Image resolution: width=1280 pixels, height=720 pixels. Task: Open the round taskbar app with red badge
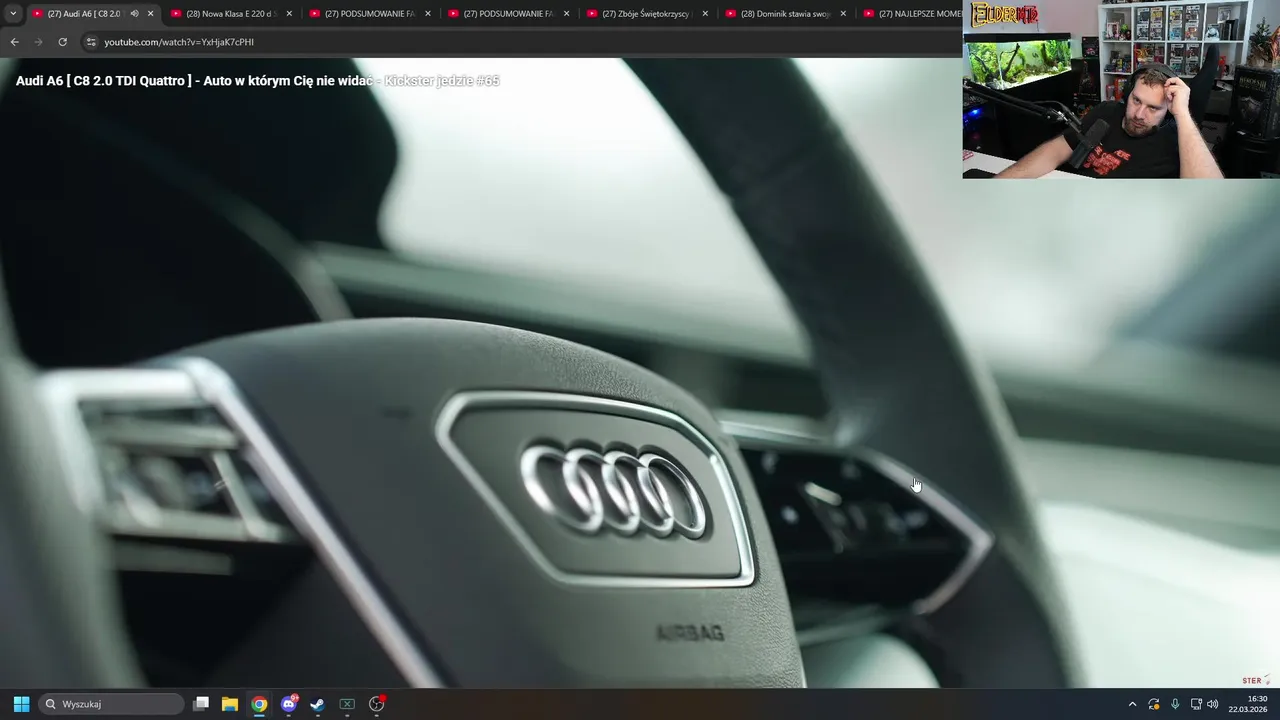pos(377,704)
